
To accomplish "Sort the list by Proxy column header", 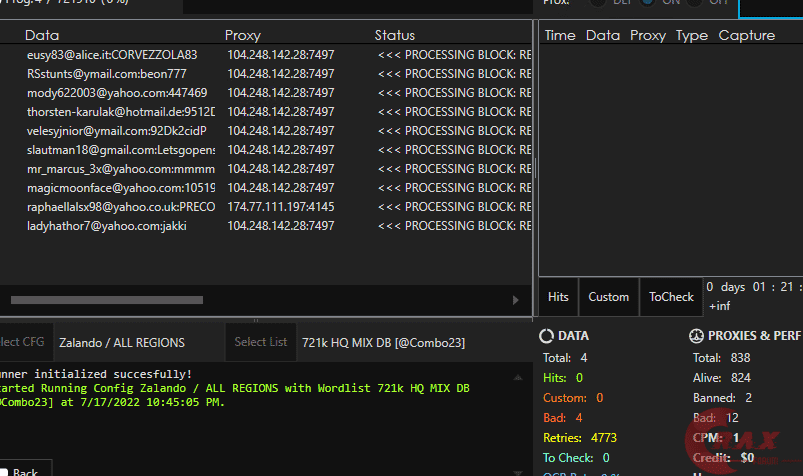I will coord(243,35).
